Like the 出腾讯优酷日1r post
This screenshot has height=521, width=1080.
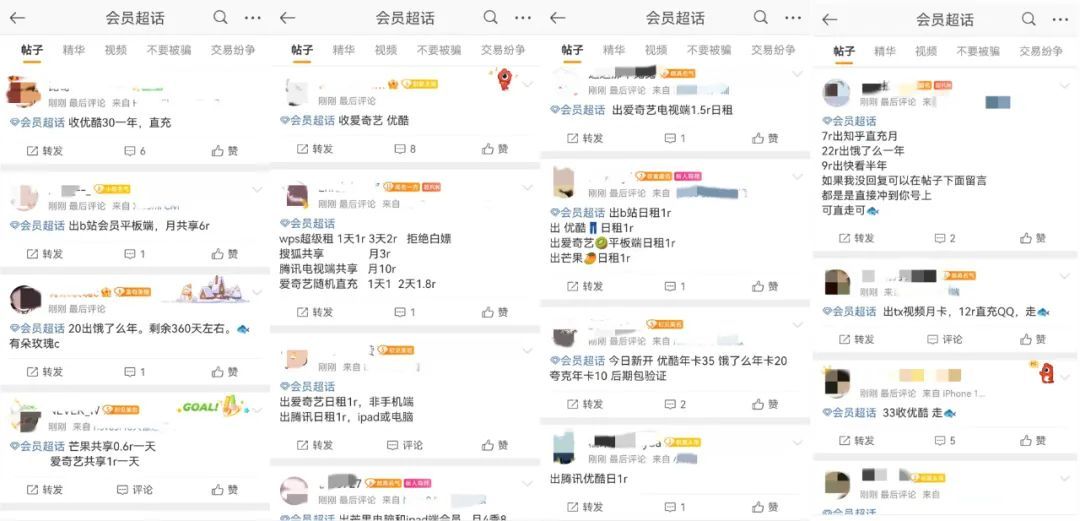765,507
